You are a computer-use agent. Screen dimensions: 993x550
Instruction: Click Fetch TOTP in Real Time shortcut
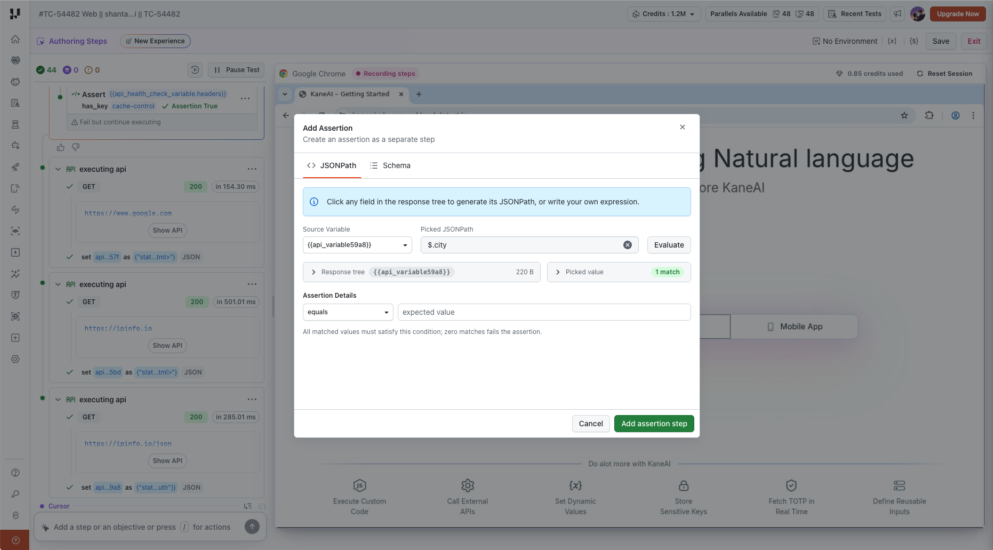click(x=791, y=497)
